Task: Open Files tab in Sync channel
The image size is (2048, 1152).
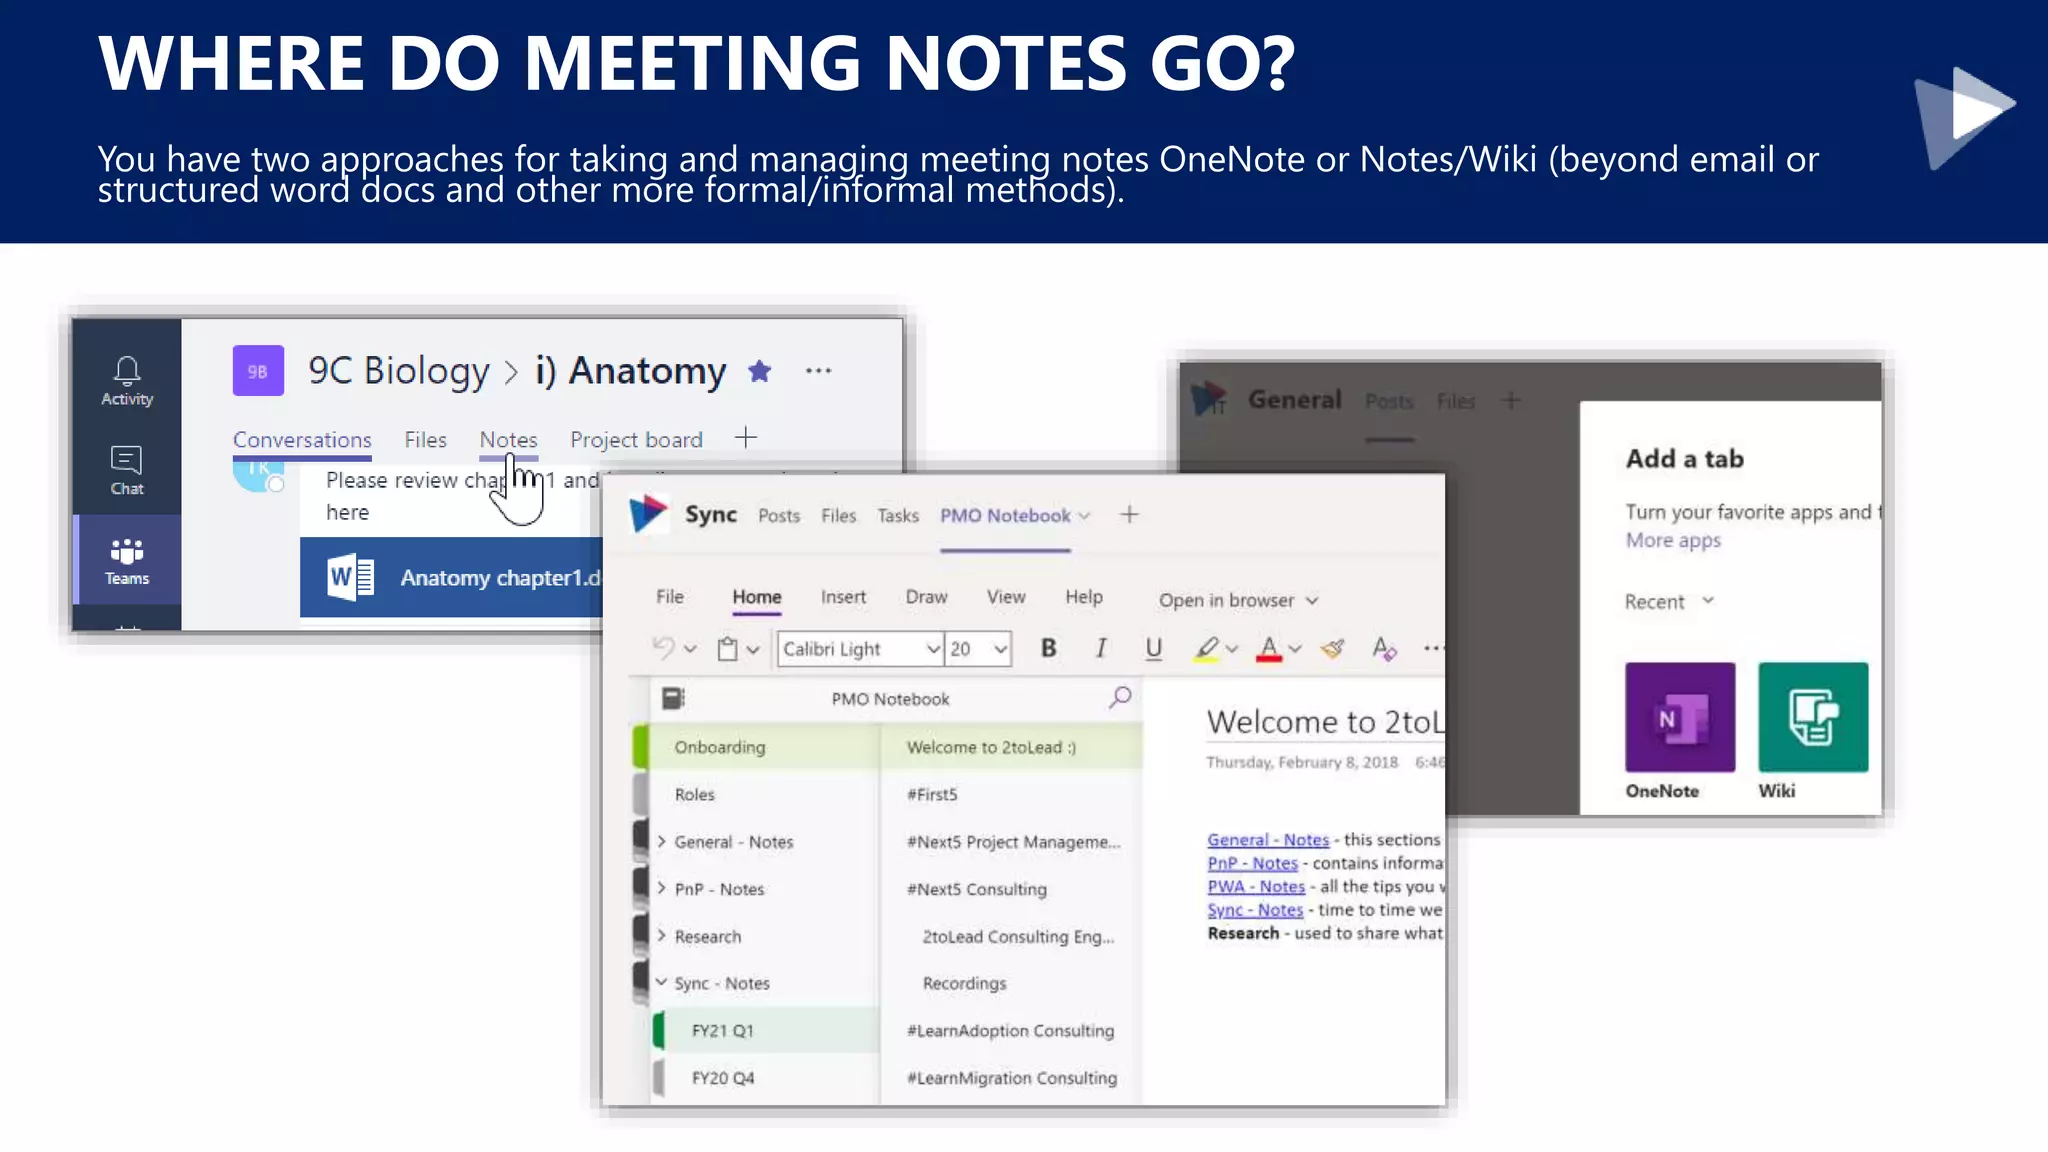Action: tap(838, 515)
